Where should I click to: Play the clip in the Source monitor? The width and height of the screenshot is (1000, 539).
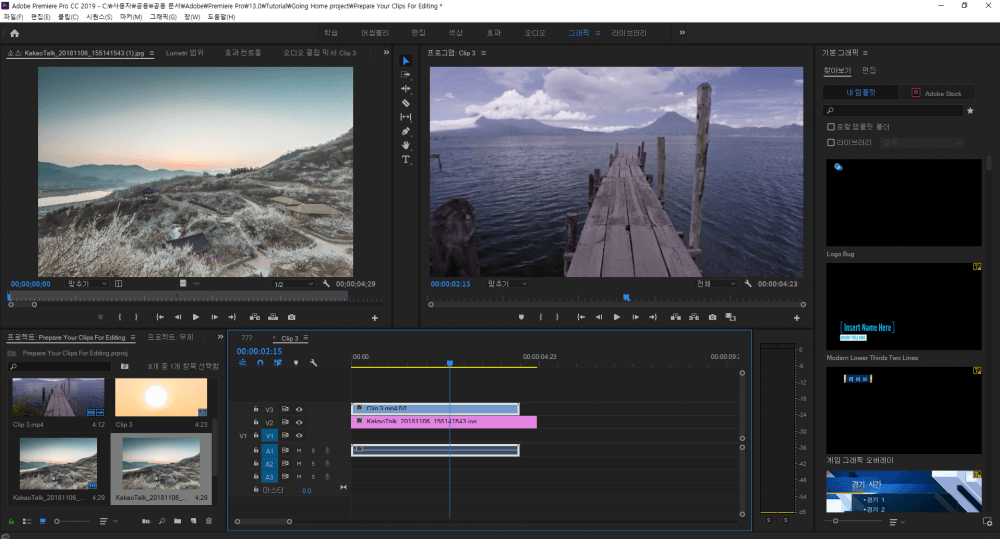coord(196,317)
